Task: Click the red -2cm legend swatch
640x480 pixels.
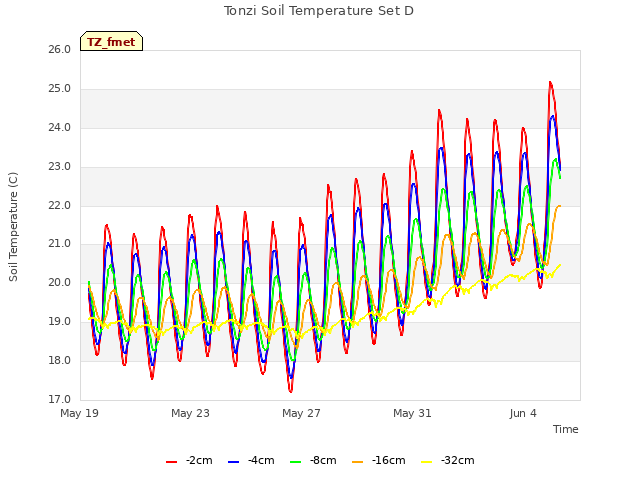Action: tap(171, 462)
